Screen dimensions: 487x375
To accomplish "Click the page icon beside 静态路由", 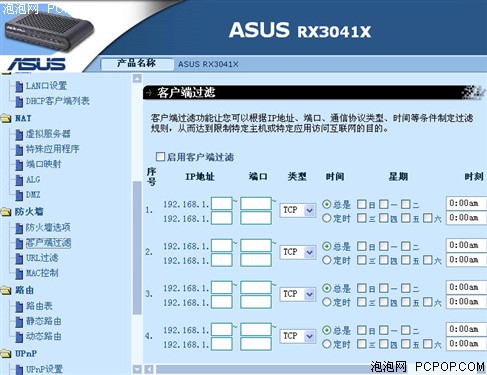I will click(x=19, y=322).
